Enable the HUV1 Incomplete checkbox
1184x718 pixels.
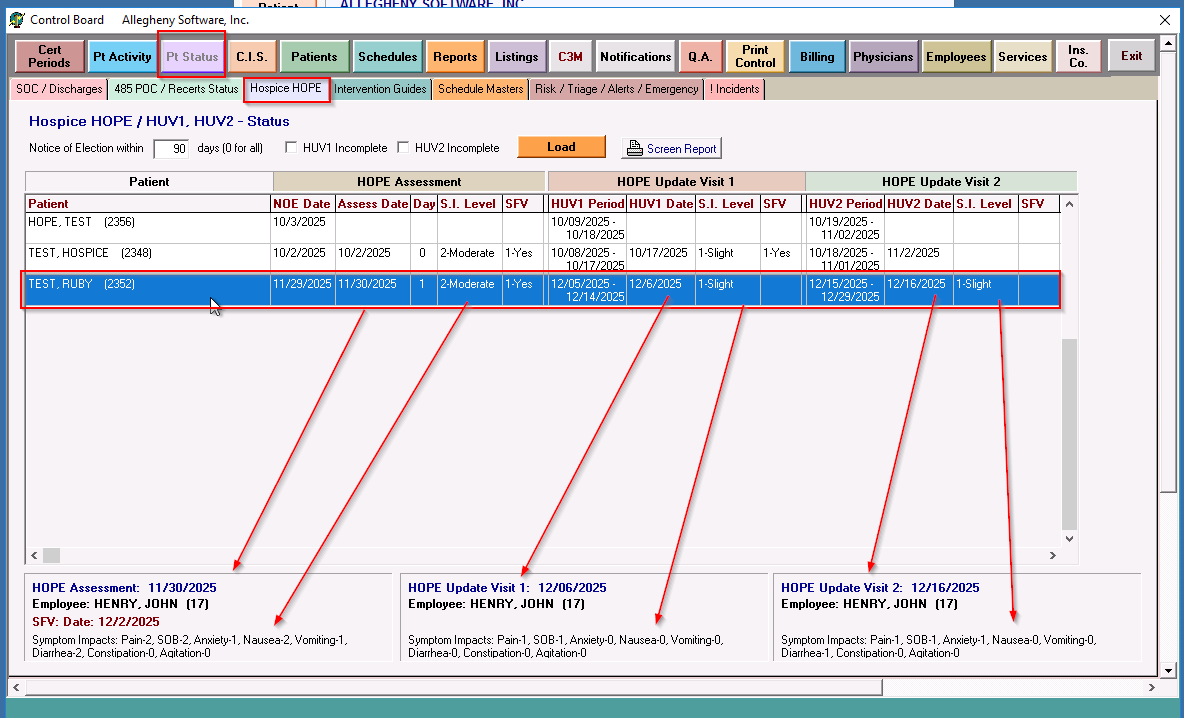pyautogui.click(x=291, y=148)
